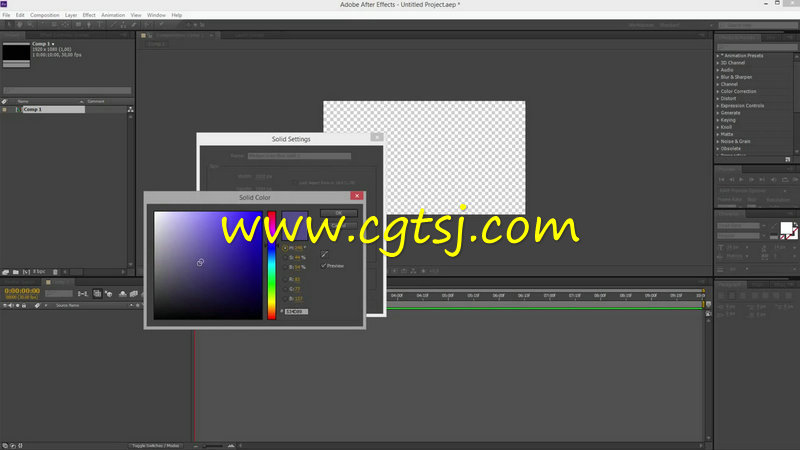Image resolution: width=800 pixels, height=450 pixels.
Task: Click the 8 bpc color depth button
Action: [x=39, y=272]
